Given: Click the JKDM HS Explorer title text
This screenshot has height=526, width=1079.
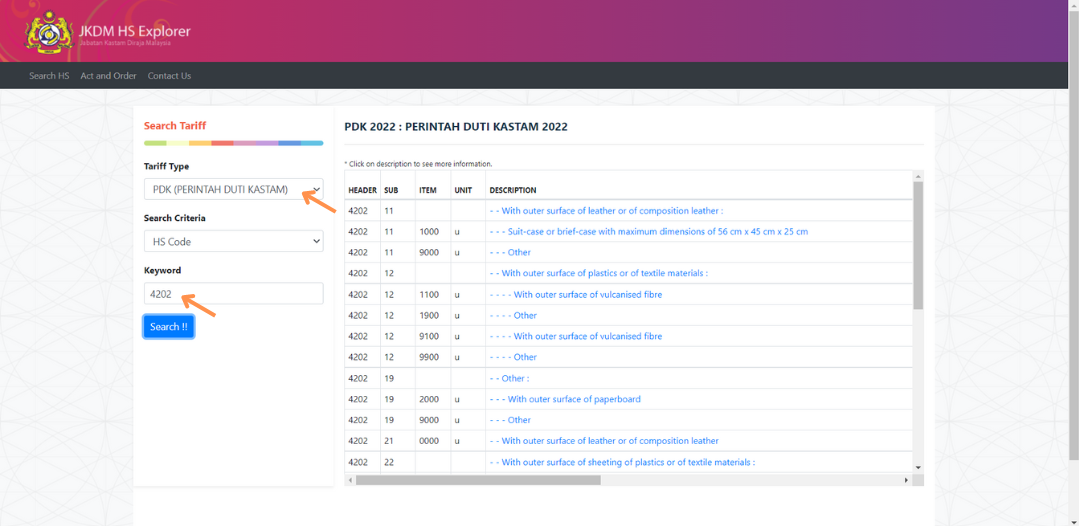Looking at the screenshot, I should (134, 31).
